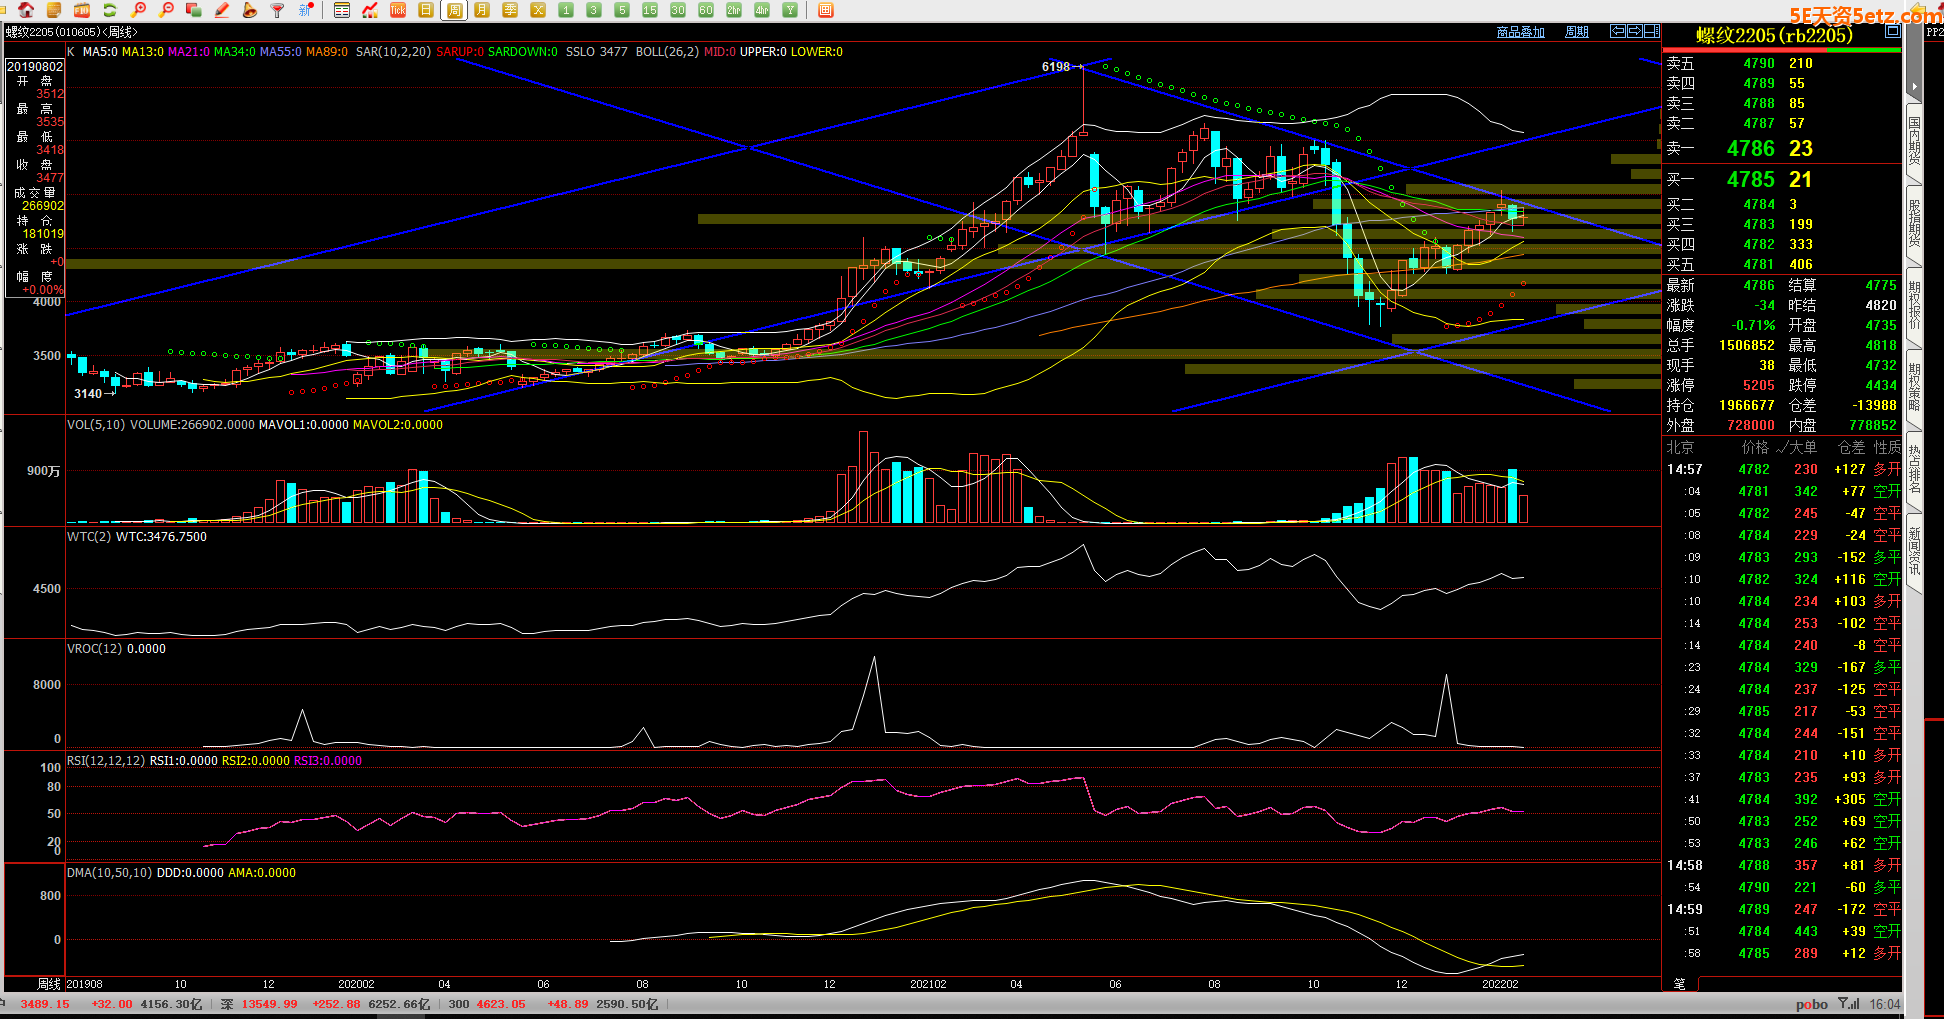Click the filter funnel icon

coord(278,10)
